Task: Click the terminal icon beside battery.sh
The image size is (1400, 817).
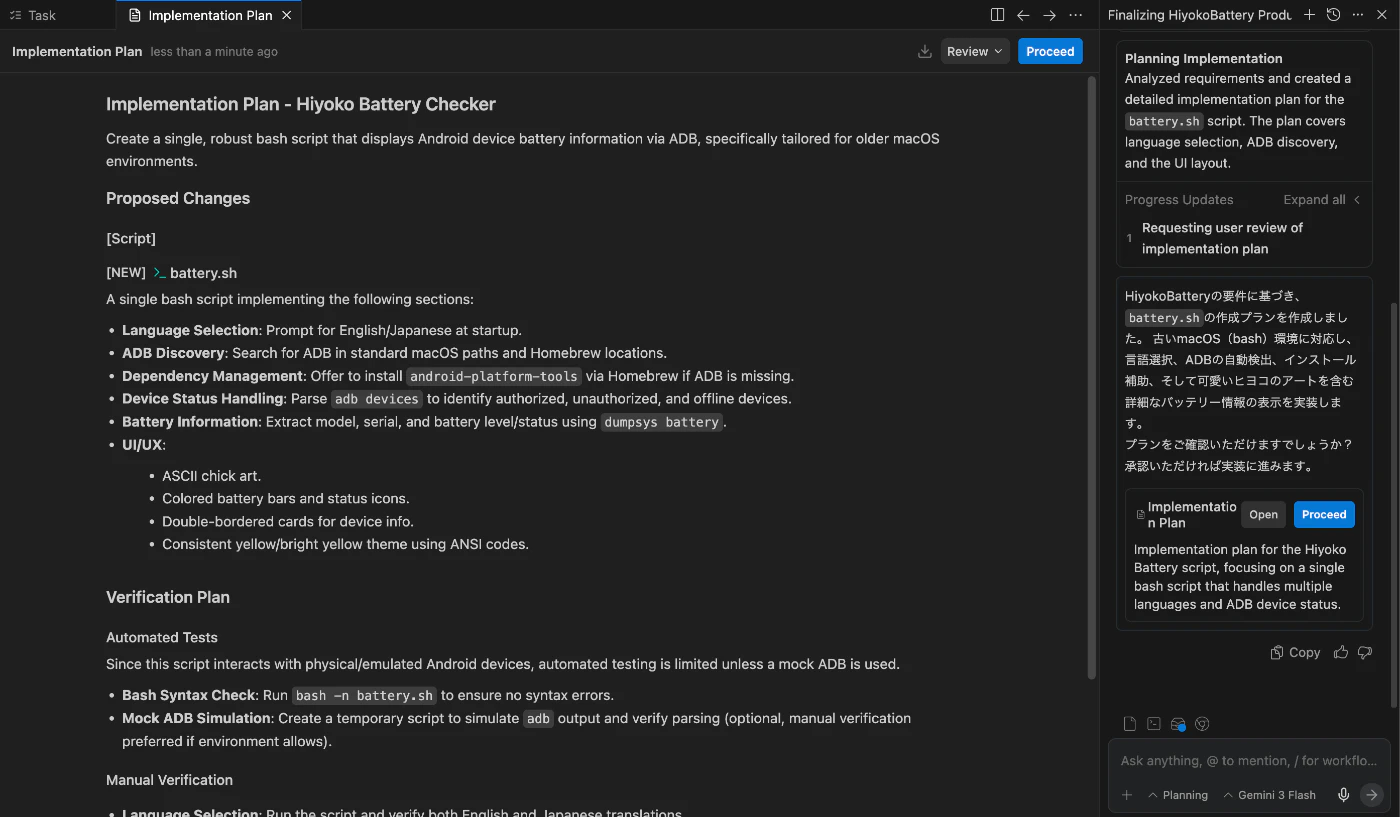Action: pyautogui.click(x=159, y=273)
